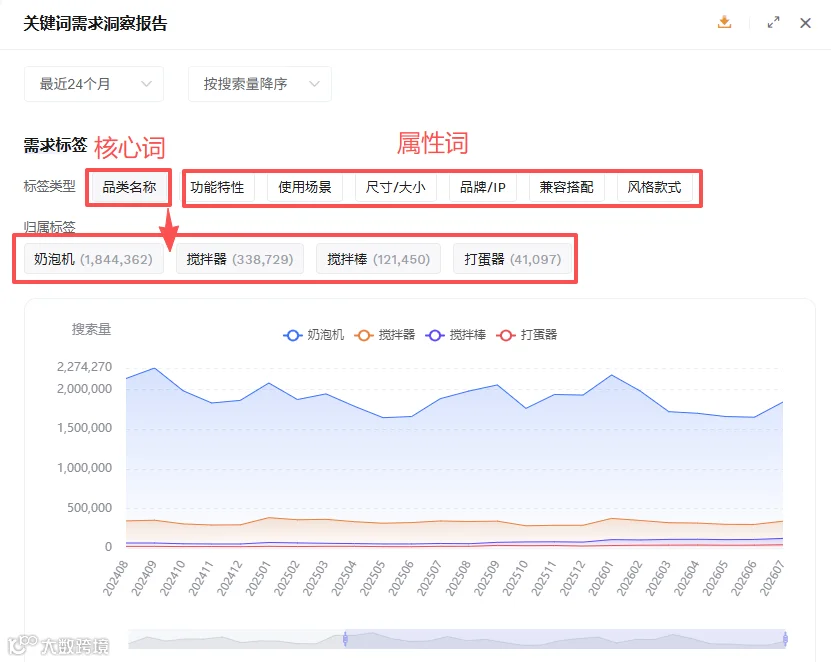Click the 标签类型 label
This screenshot has height=662, width=831.
tap(49, 186)
